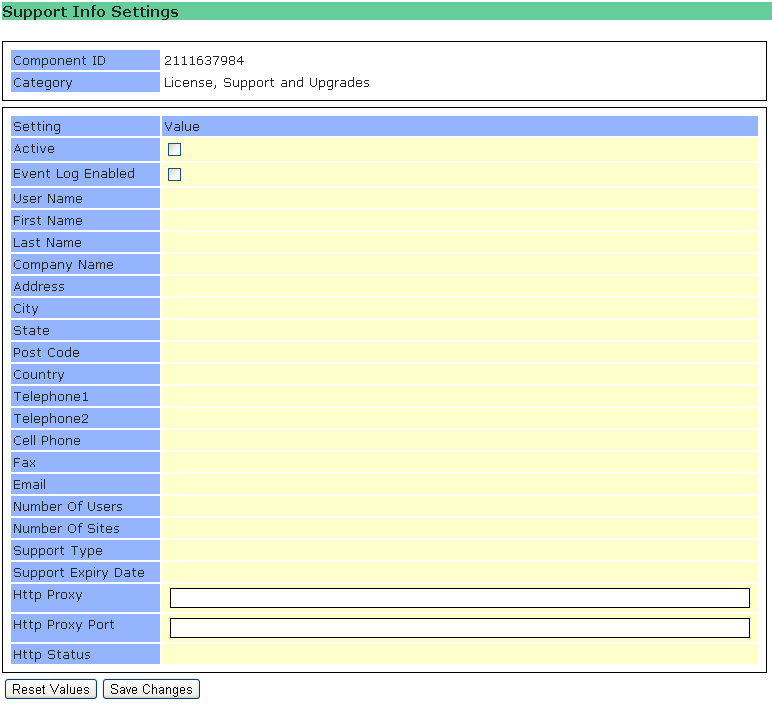Click the Value column header
The height and width of the screenshot is (704, 772).
tap(182, 127)
